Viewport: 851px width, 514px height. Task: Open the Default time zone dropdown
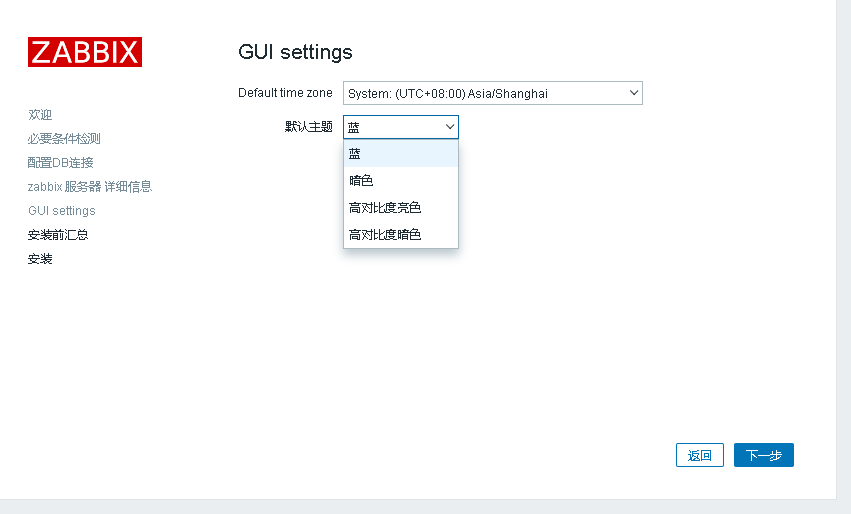coord(492,93)
